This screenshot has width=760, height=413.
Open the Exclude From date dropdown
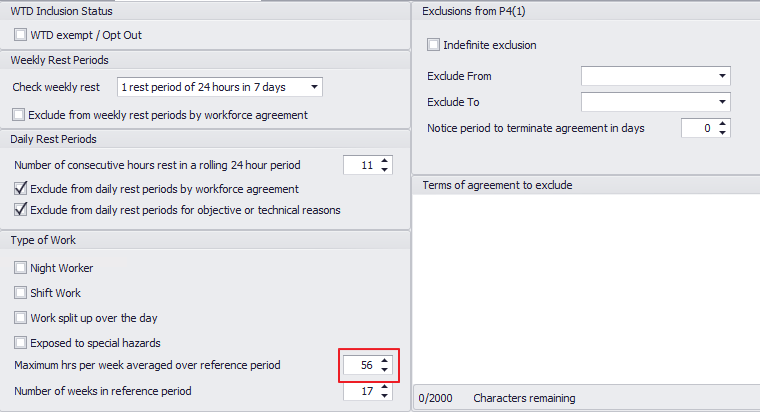[x=721, y=76]
